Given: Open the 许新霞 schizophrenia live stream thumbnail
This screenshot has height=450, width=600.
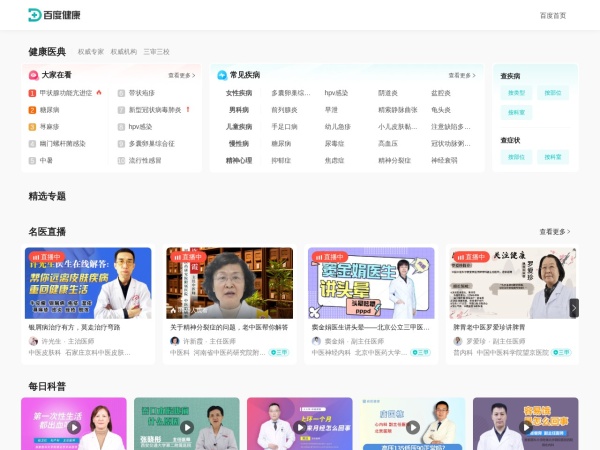Looking at the screenshot, I should point(229,283).
